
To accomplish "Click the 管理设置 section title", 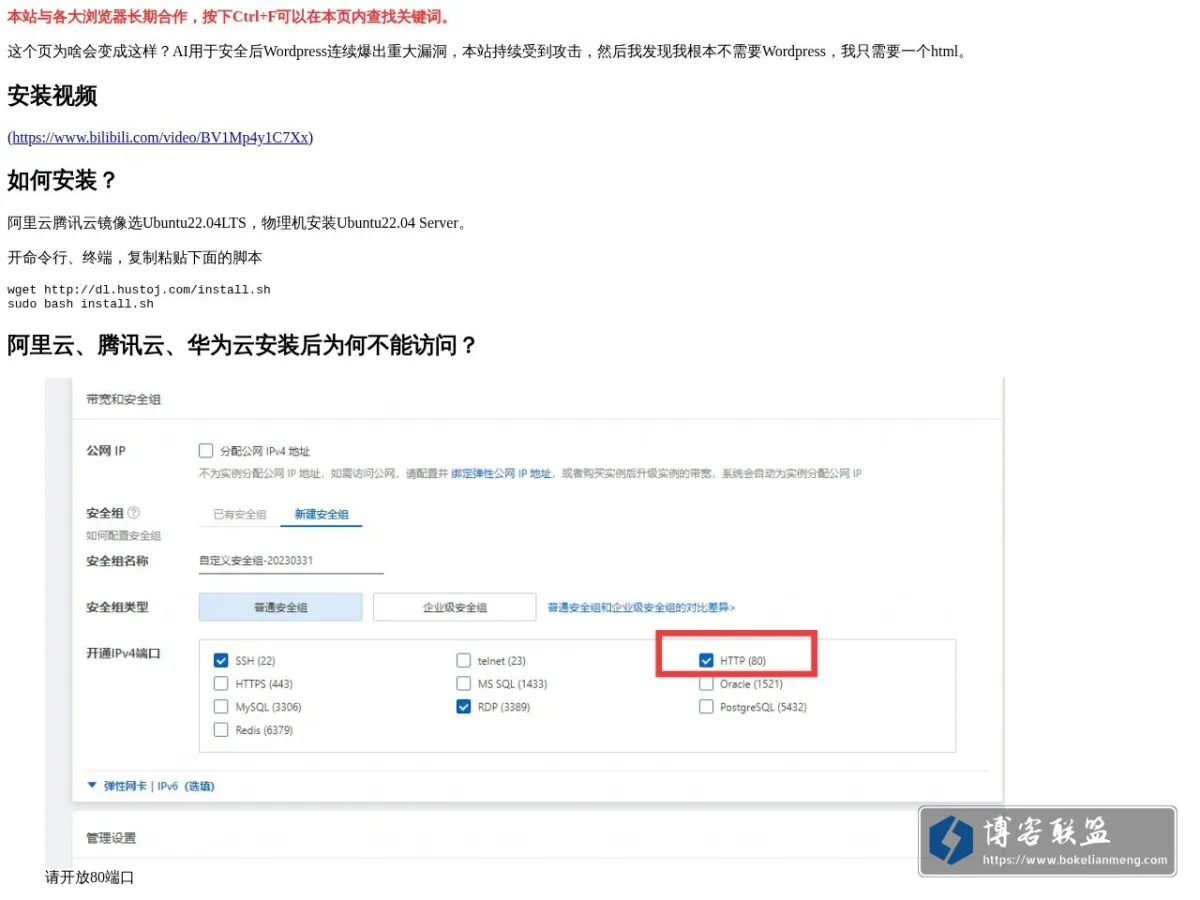I will tap(111, 838).
